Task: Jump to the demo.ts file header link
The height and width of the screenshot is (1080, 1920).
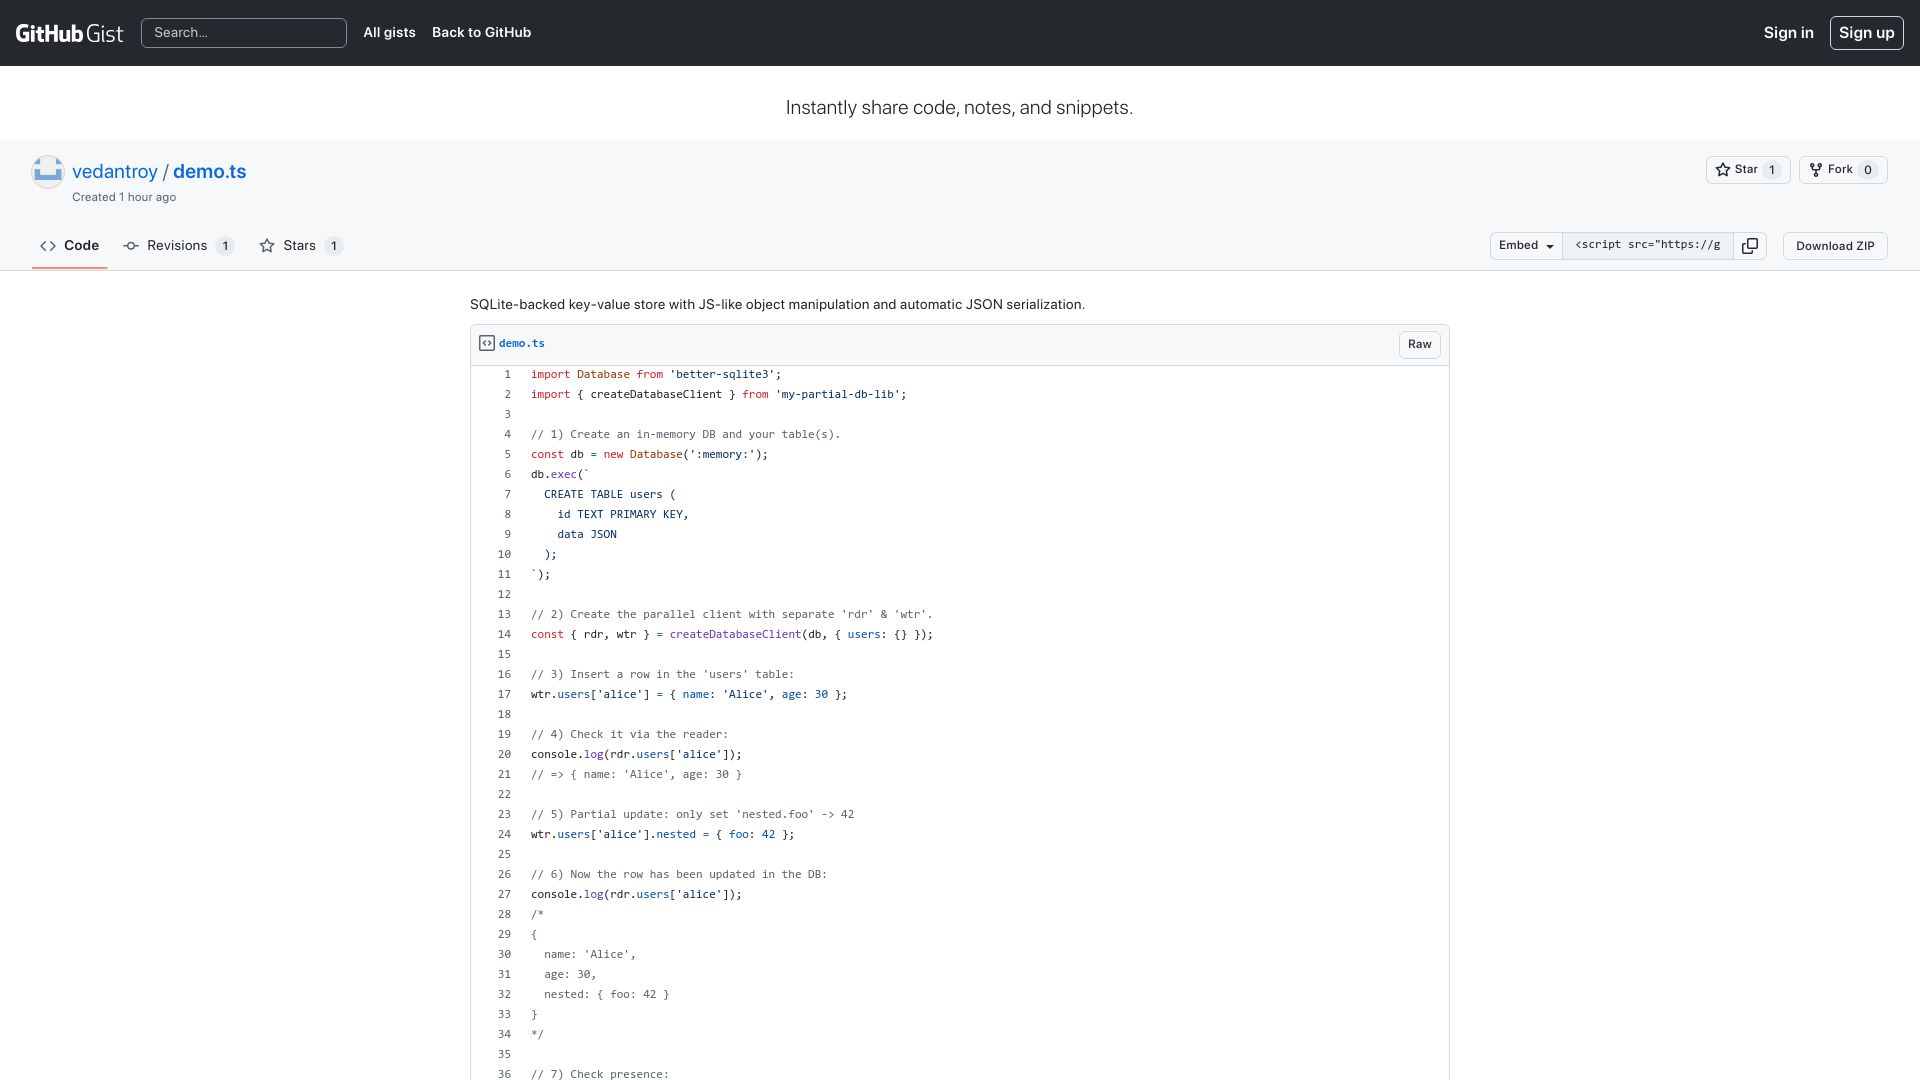Action: coord(521,344)
